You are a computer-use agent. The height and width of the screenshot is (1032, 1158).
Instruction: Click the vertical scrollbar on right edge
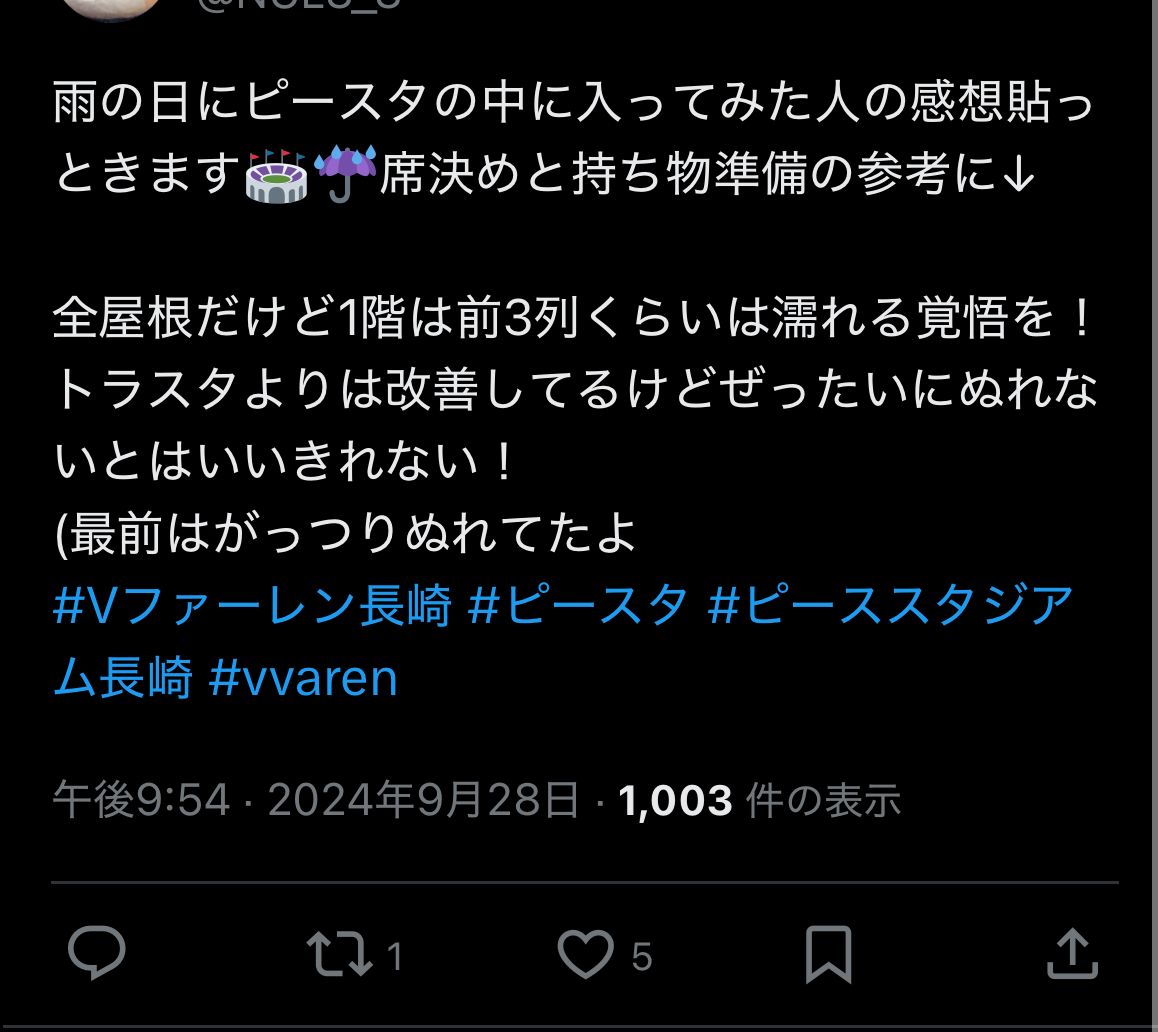1154,516
